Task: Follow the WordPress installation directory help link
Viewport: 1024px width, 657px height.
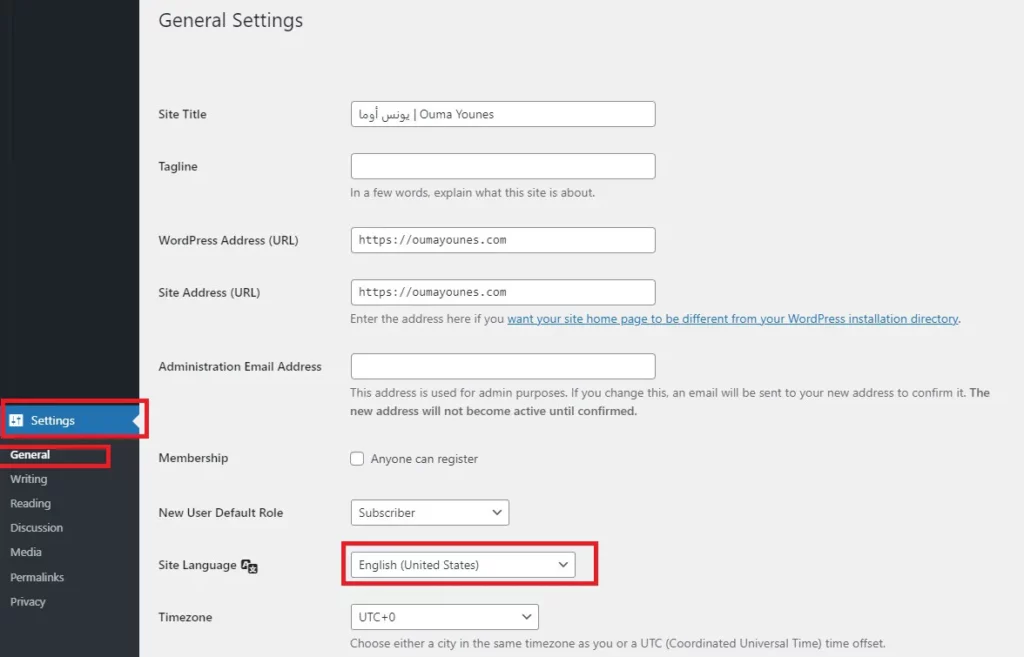Action: click(x=733, y=319)
